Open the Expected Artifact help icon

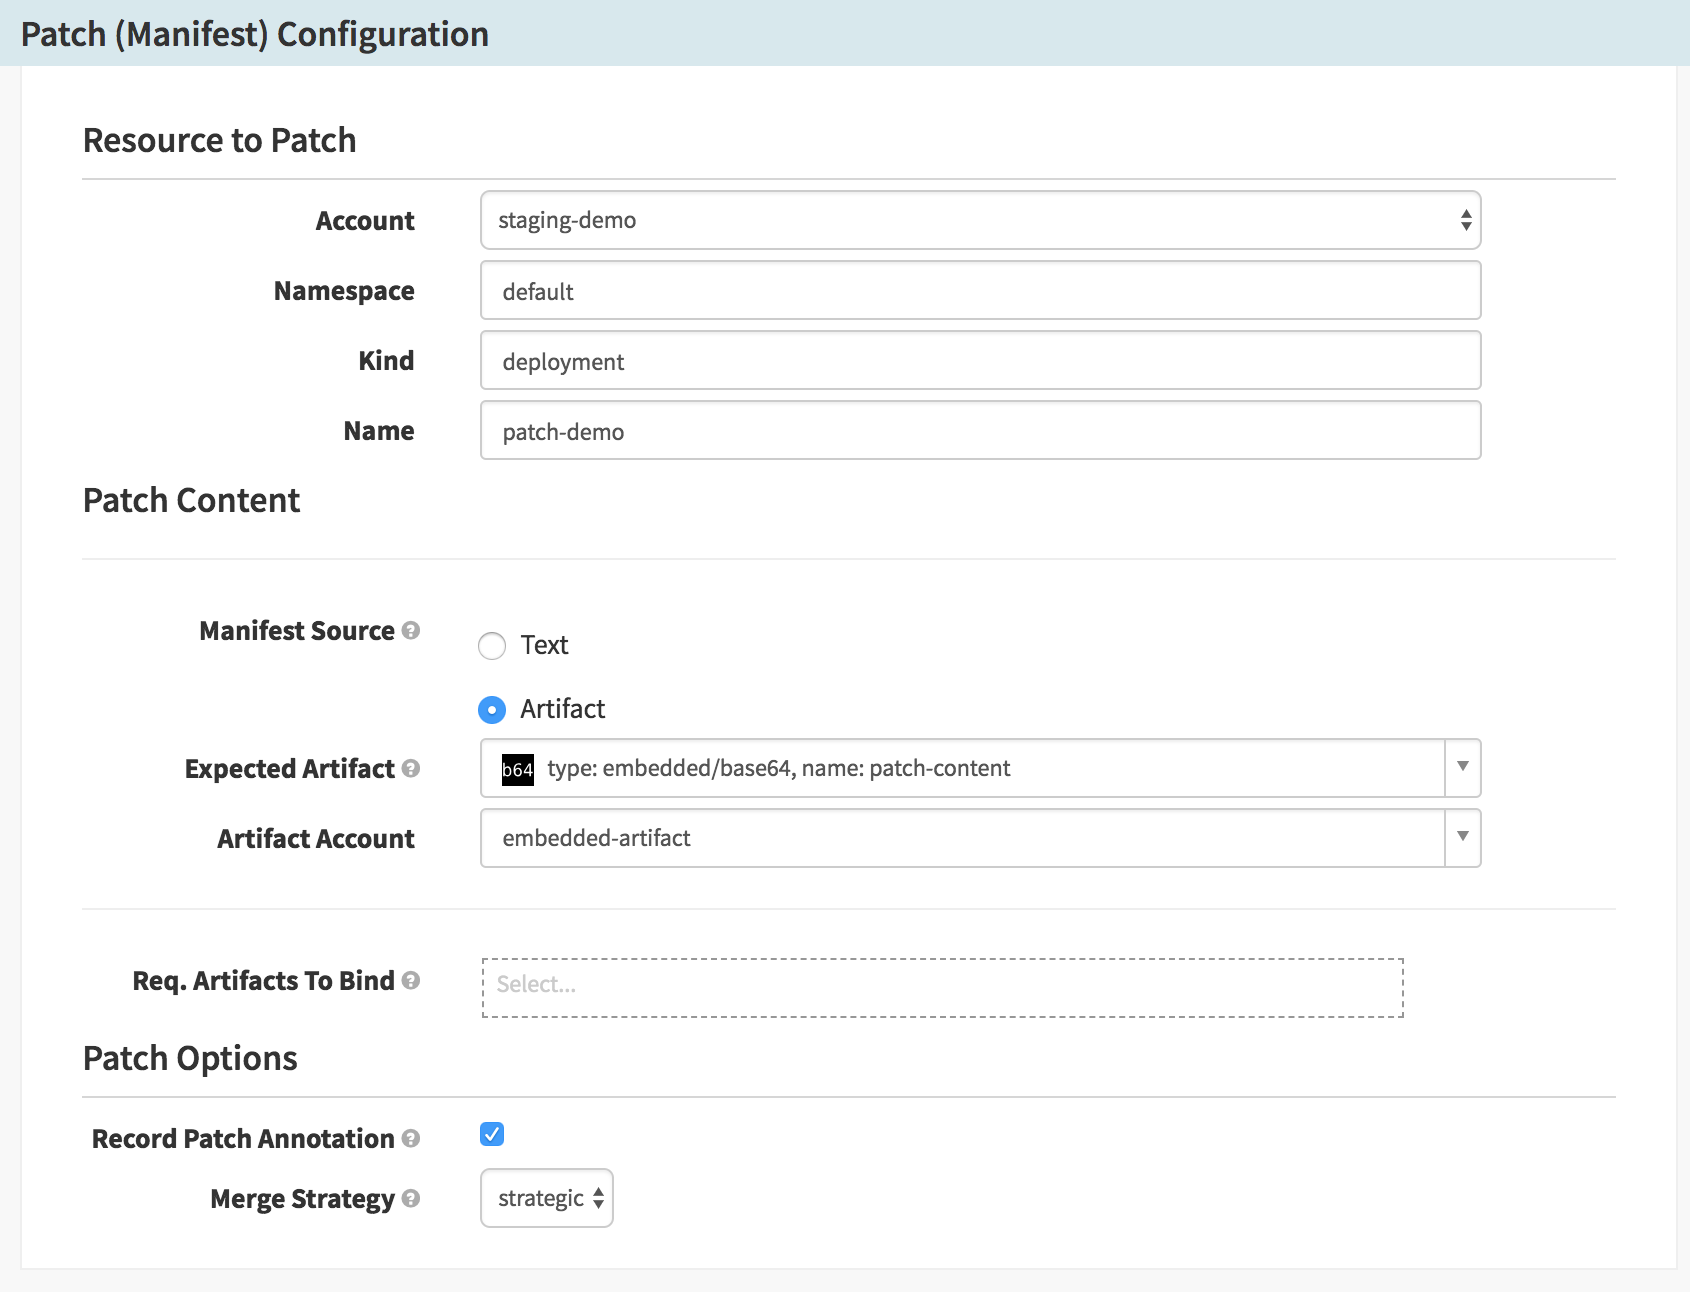click(409, 768)
